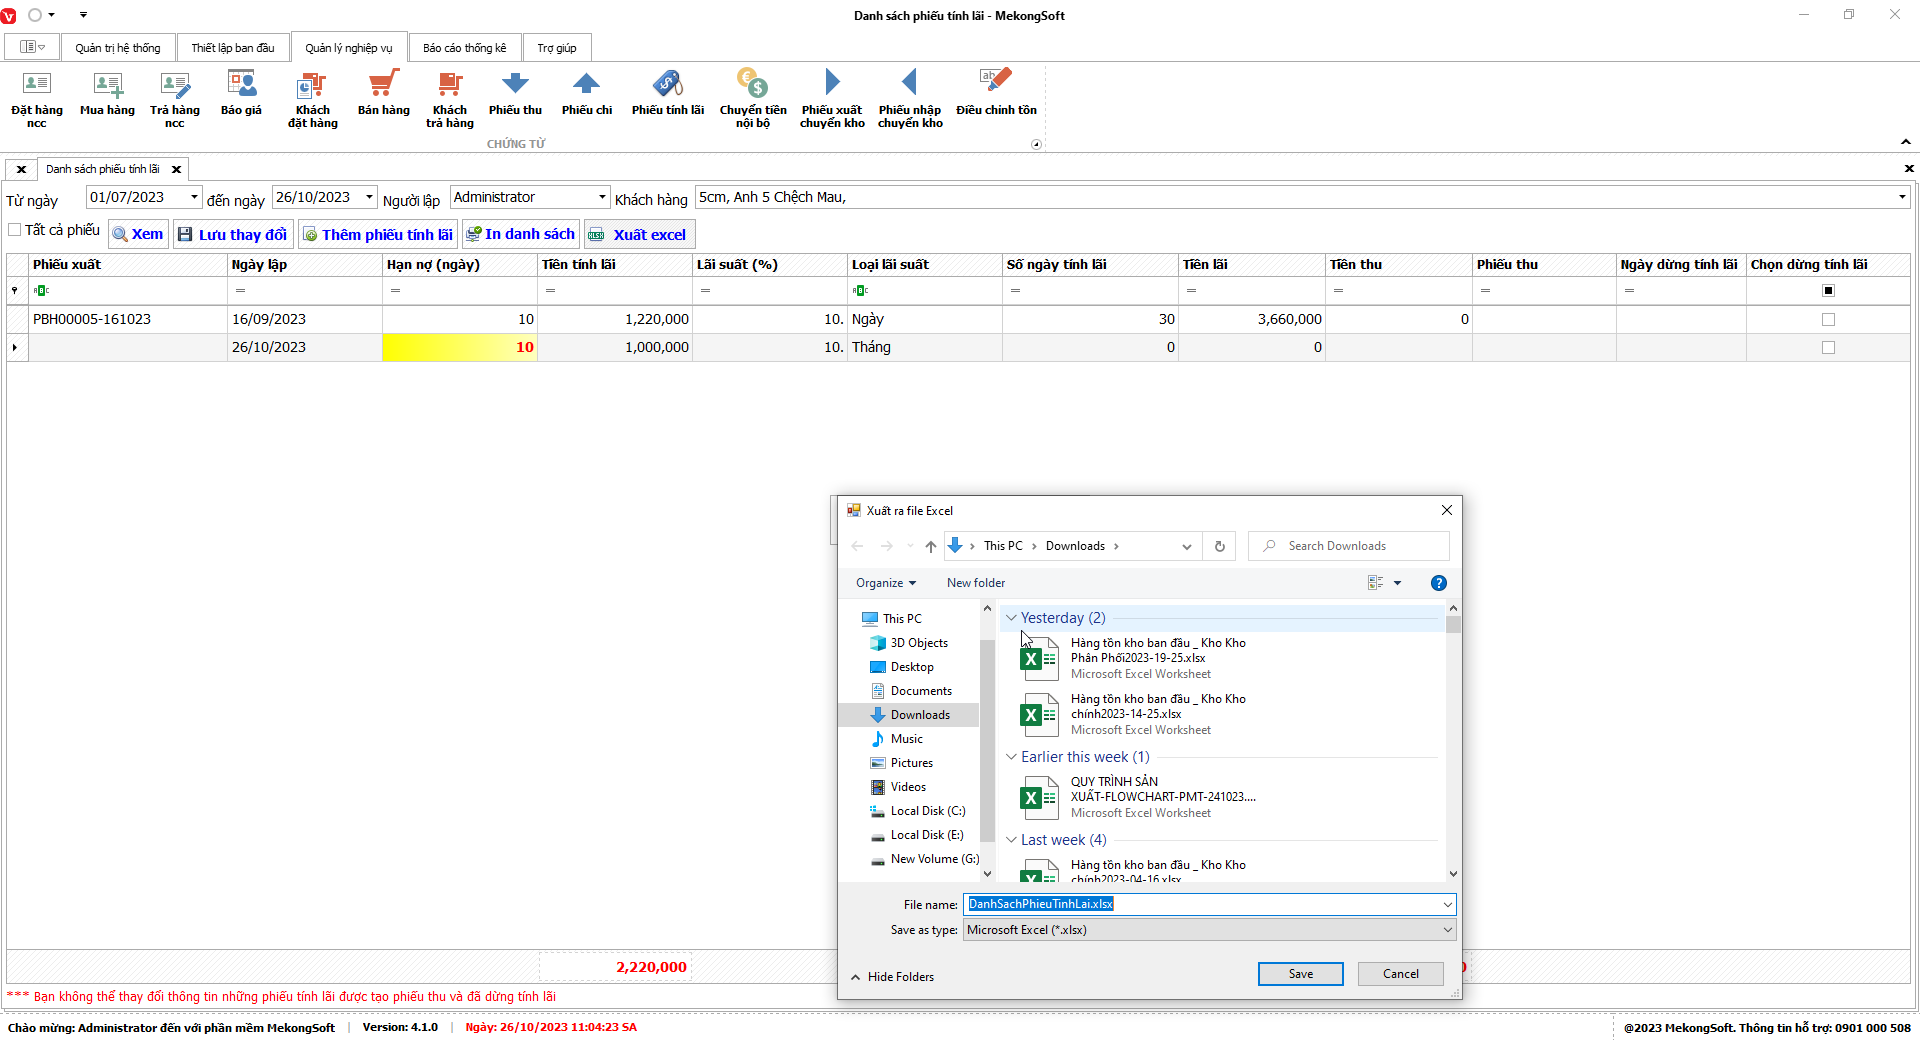Open the Người lập dropdown arrow
The width and height of the screenshot is (1920, 1040).
click(x=602, y=198)
